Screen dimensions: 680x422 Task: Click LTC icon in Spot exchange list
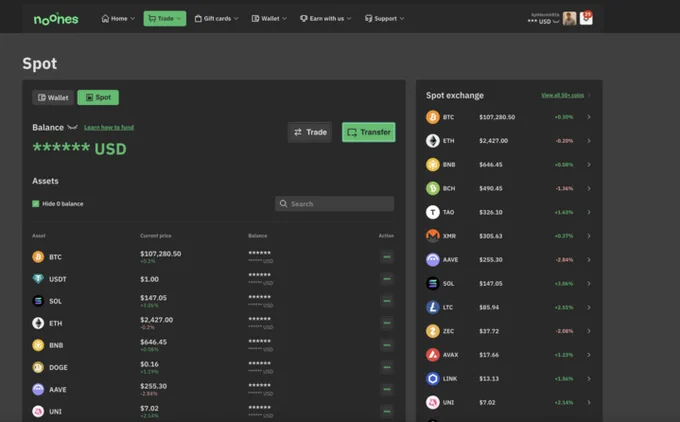point(432,308)
